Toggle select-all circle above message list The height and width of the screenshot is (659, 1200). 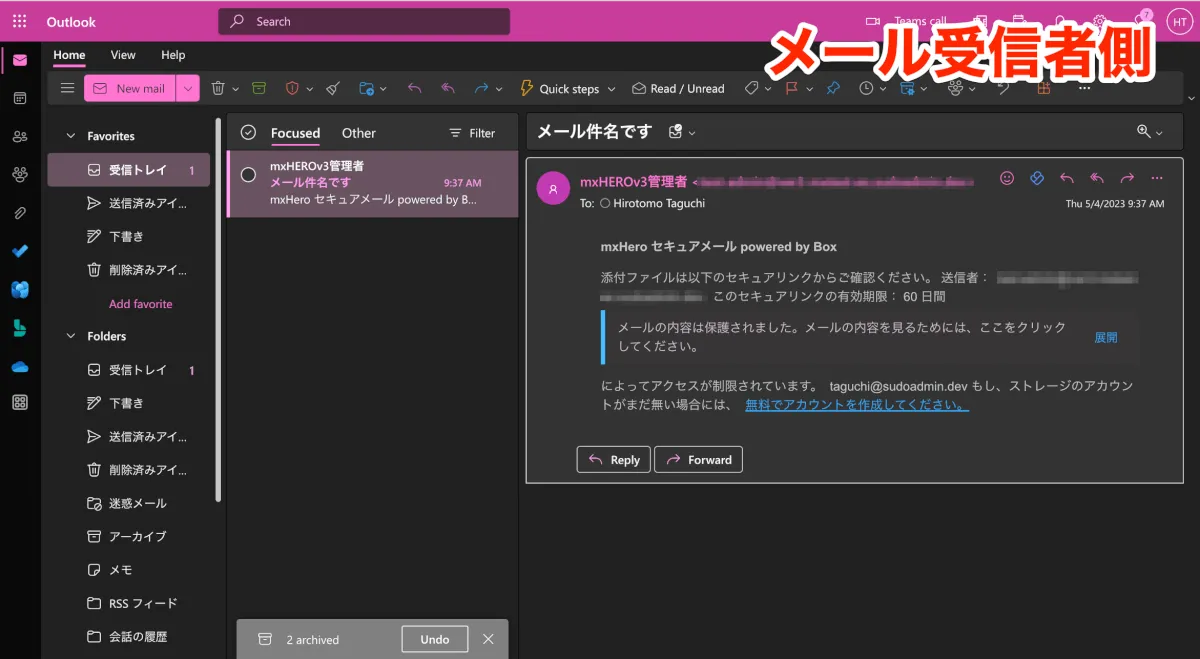(249, 133)
